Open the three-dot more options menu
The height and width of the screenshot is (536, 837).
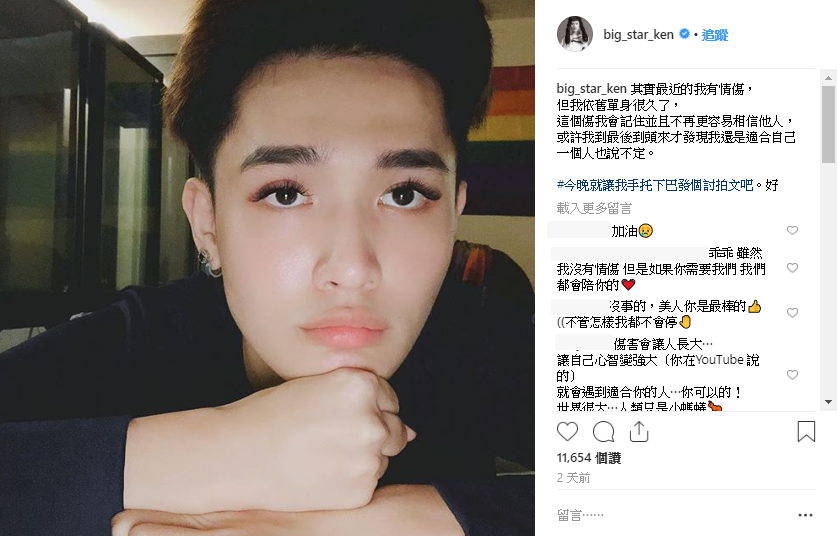805,515
